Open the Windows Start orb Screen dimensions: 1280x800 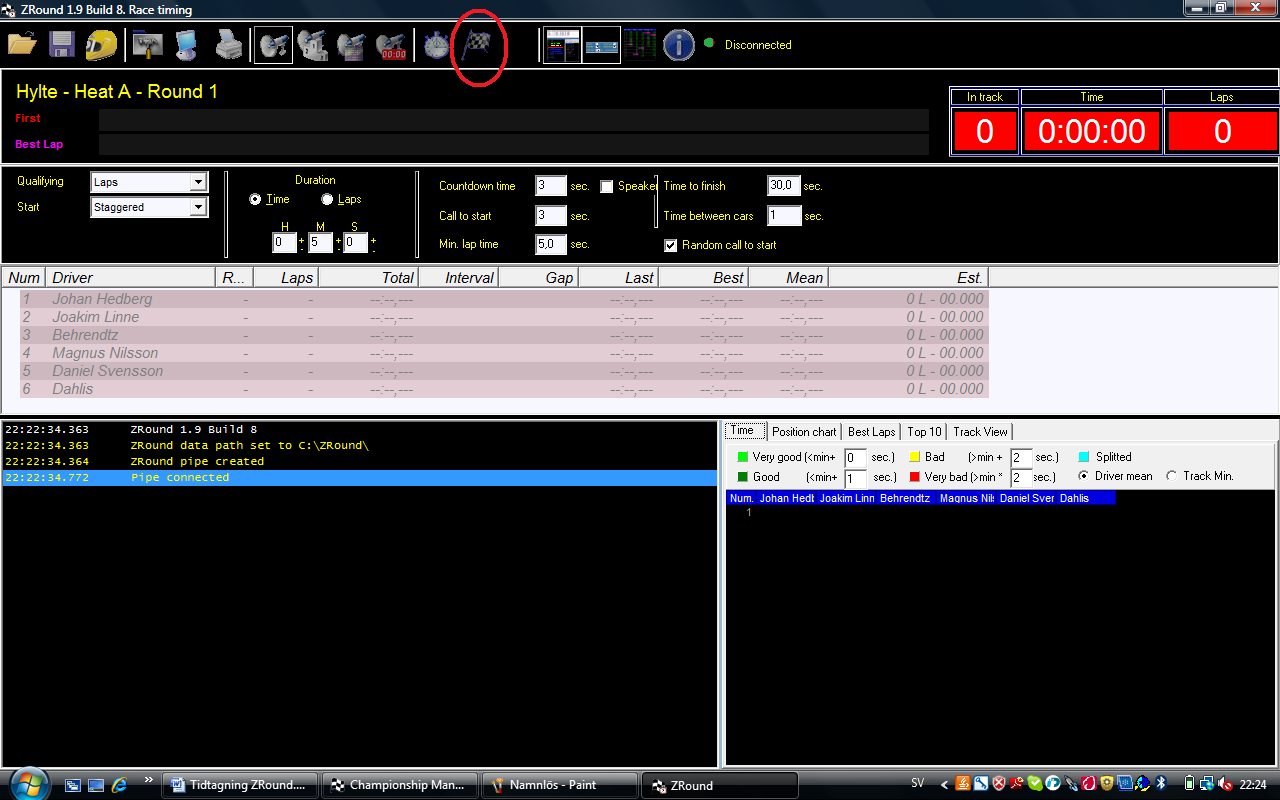click(27, 784)
